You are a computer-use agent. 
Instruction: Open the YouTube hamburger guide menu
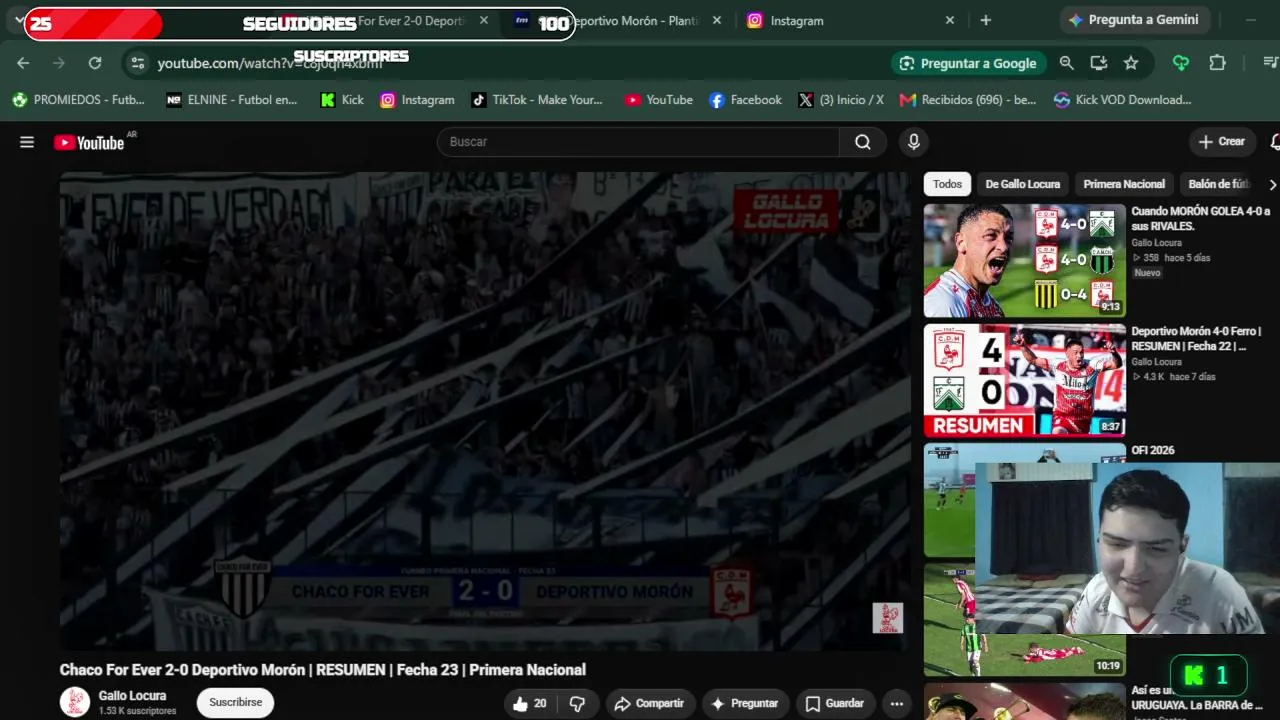[x=27, y=142]
